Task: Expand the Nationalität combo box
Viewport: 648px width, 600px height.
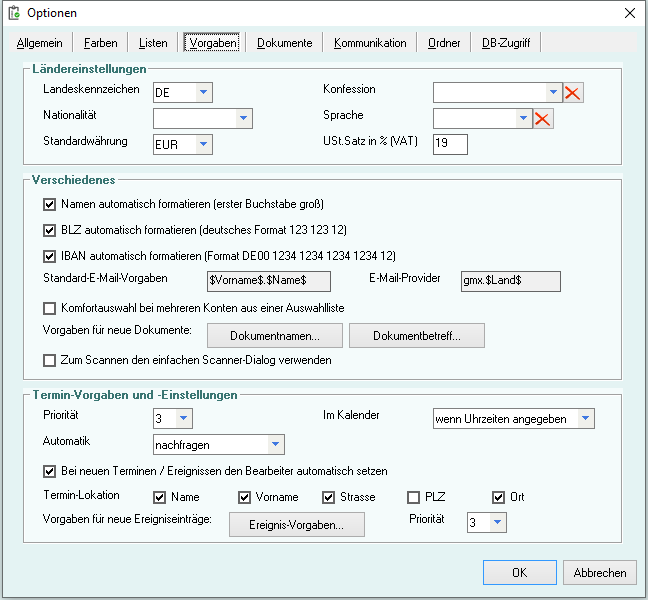Action: click(243, 119)
